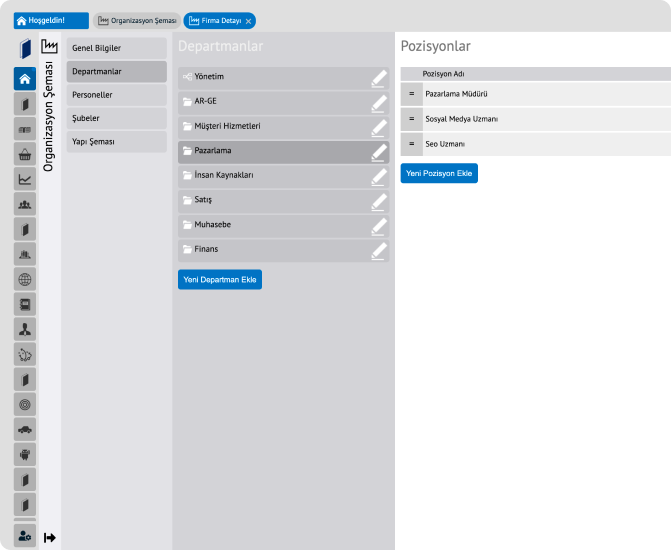This screenshot has width=671, height=550.
Task: Edit the Yönetim department pencil icon
Action: coord(379,79)
